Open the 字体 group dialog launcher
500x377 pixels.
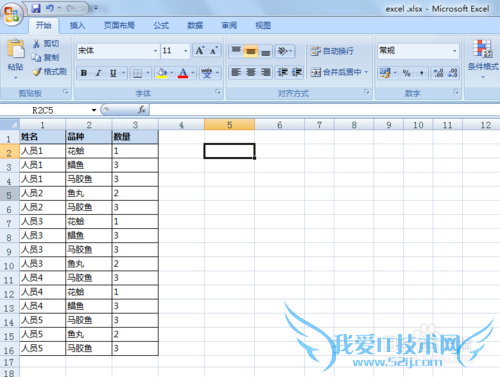(218, 92)
